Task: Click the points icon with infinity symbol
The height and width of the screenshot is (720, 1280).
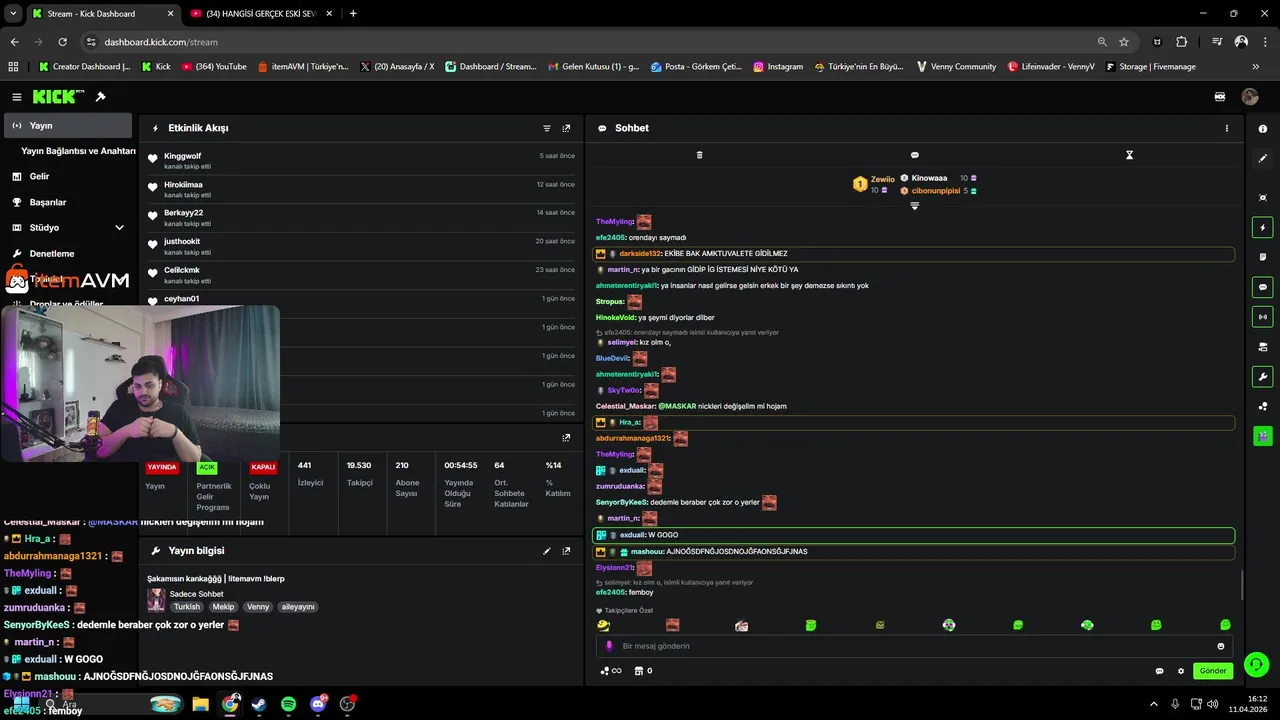Action: [610, 671]
